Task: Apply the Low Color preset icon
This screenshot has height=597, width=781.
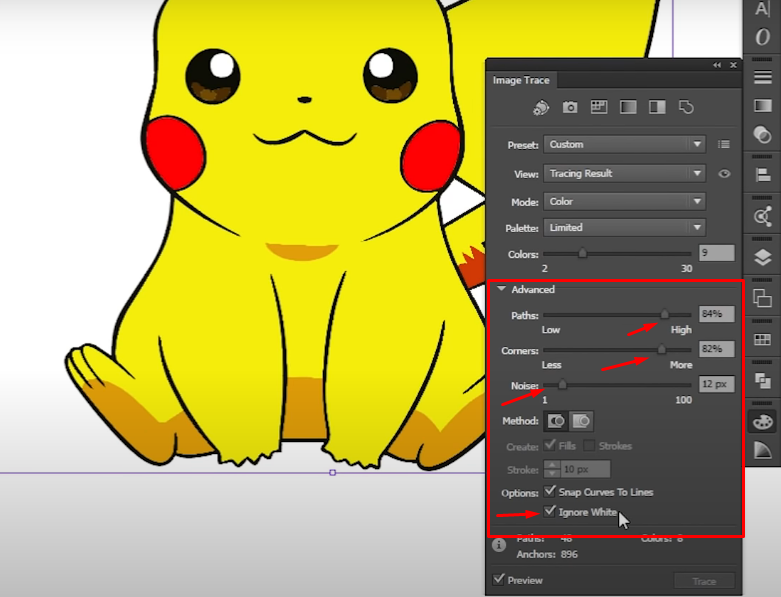Action: click(599, 107)
